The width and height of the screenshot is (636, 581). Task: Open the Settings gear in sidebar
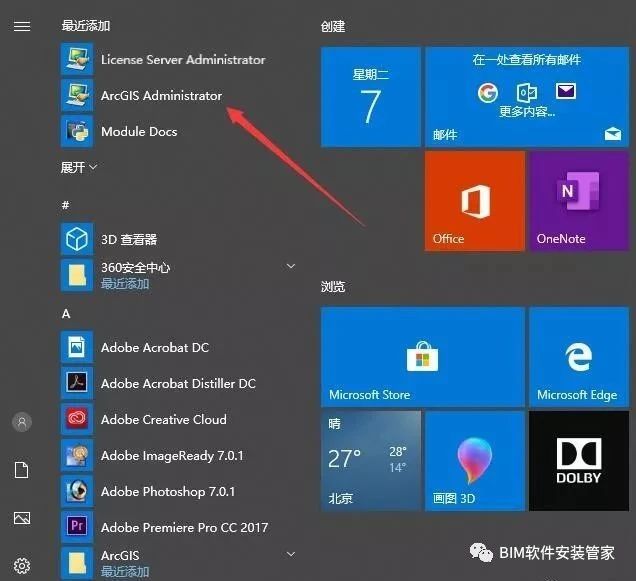coord(22,566)
